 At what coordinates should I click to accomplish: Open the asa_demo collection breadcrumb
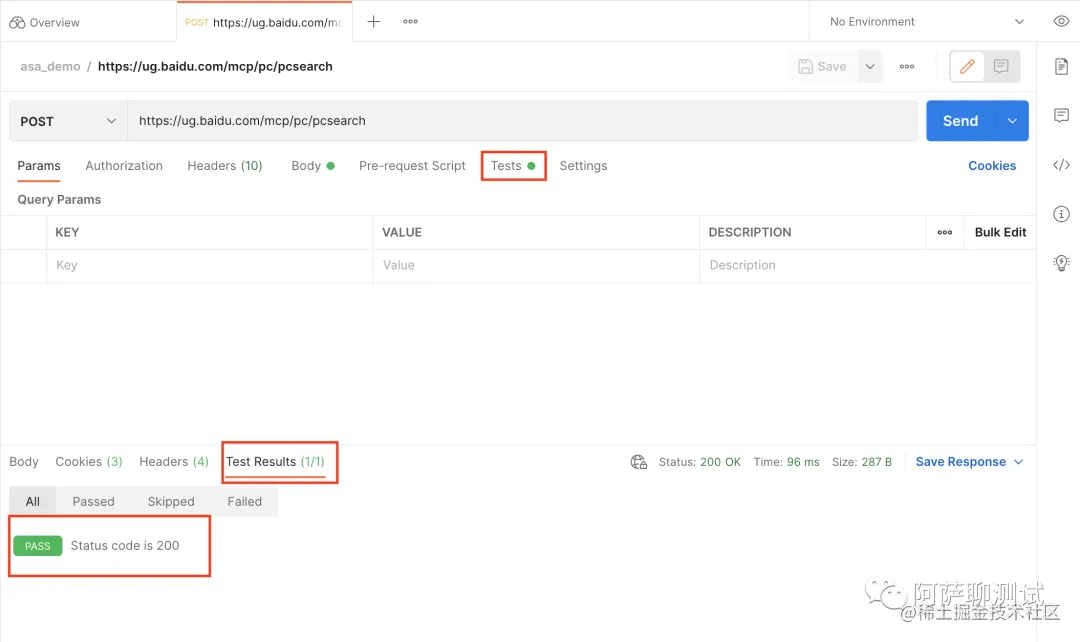click(x=50, y=66)
